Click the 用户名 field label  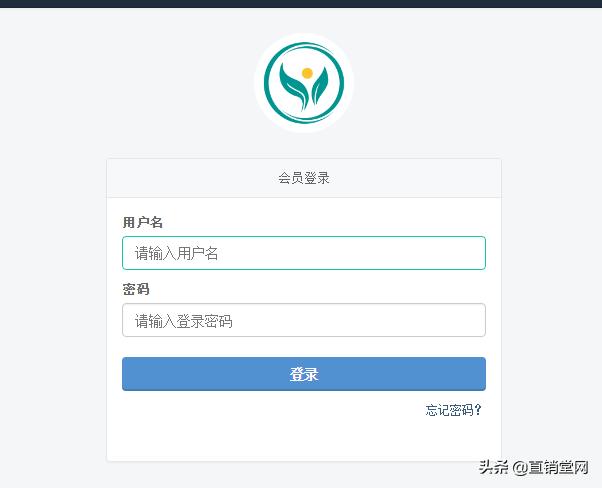[143, 222]
